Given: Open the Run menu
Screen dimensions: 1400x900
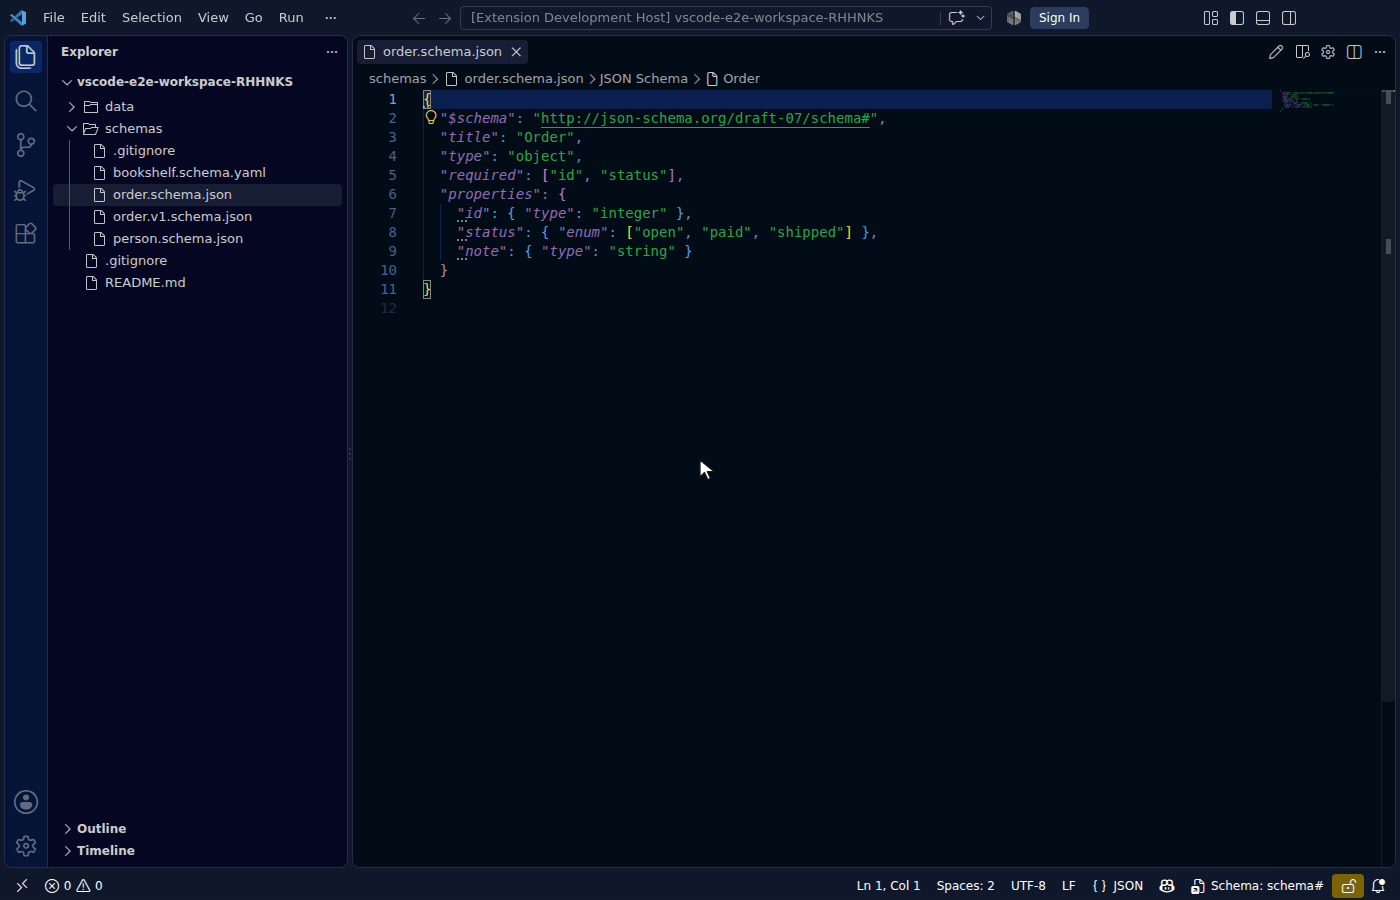Looking at the screenshot, I should pos(291,18).
